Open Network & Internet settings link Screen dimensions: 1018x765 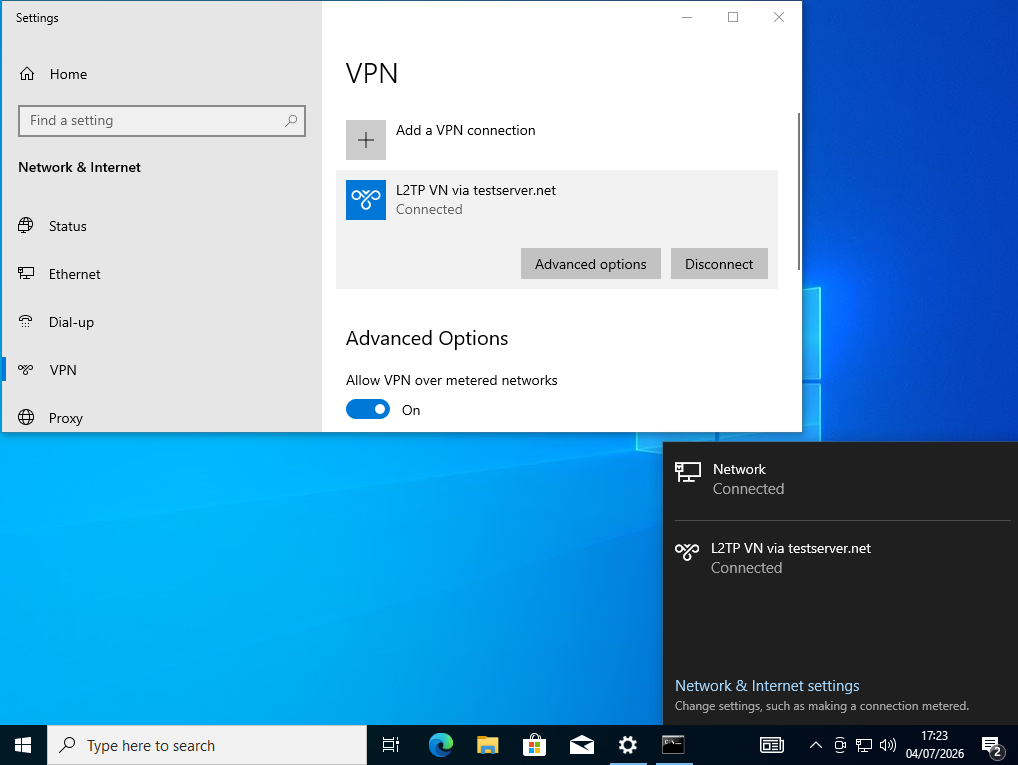point(767,686)
